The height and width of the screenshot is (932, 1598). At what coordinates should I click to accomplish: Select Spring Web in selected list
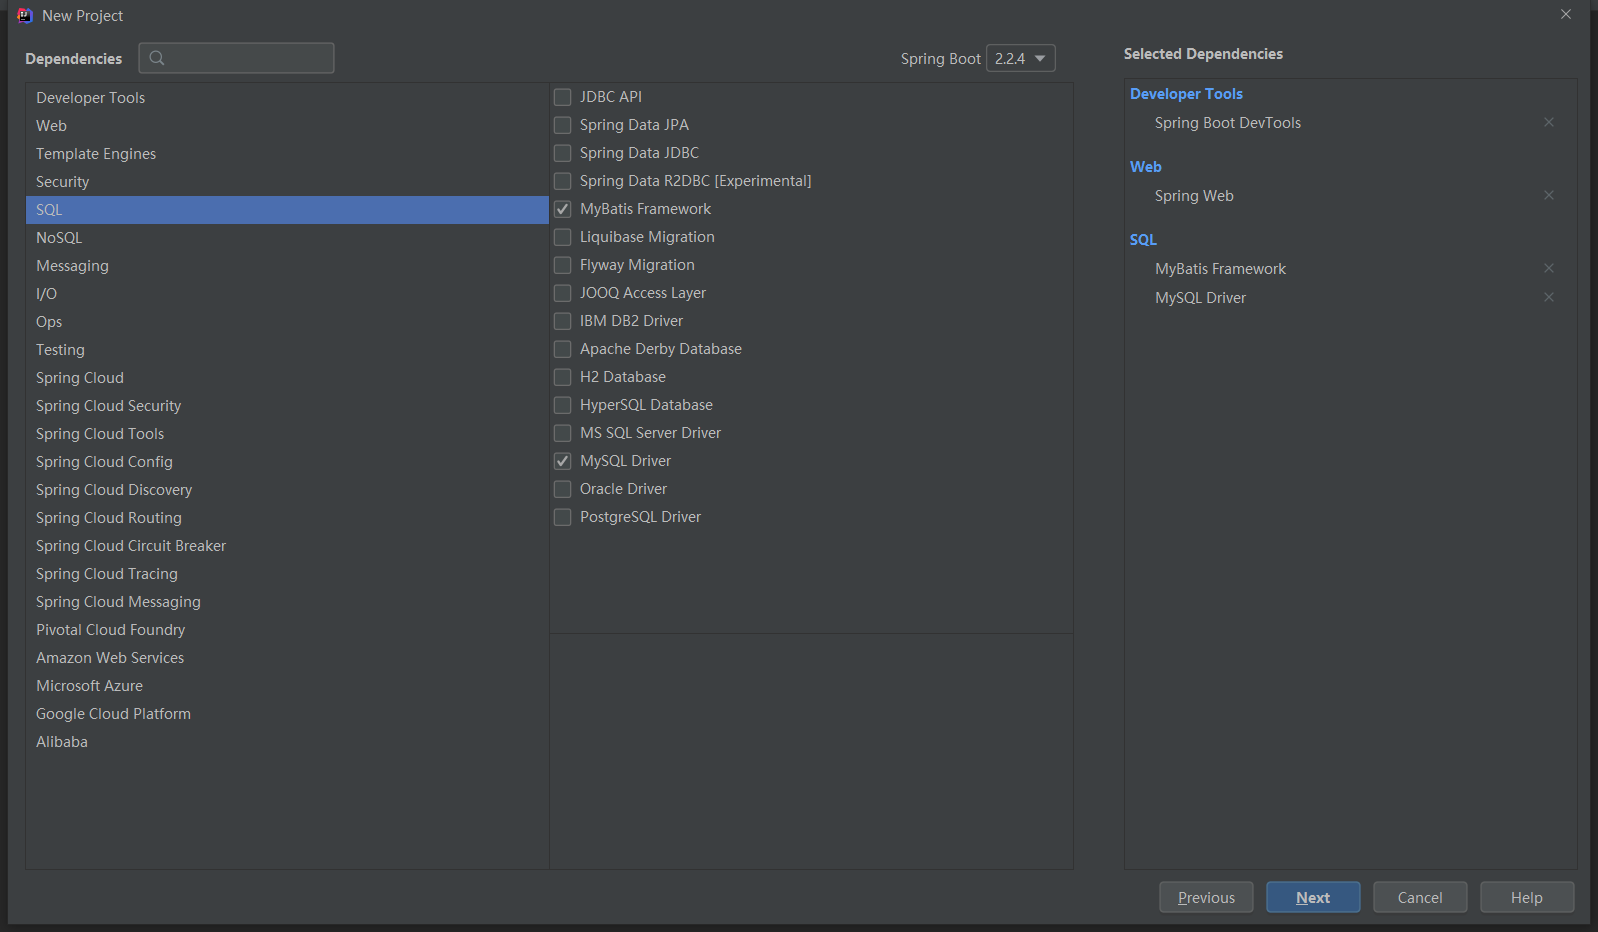coord(1194,196)
